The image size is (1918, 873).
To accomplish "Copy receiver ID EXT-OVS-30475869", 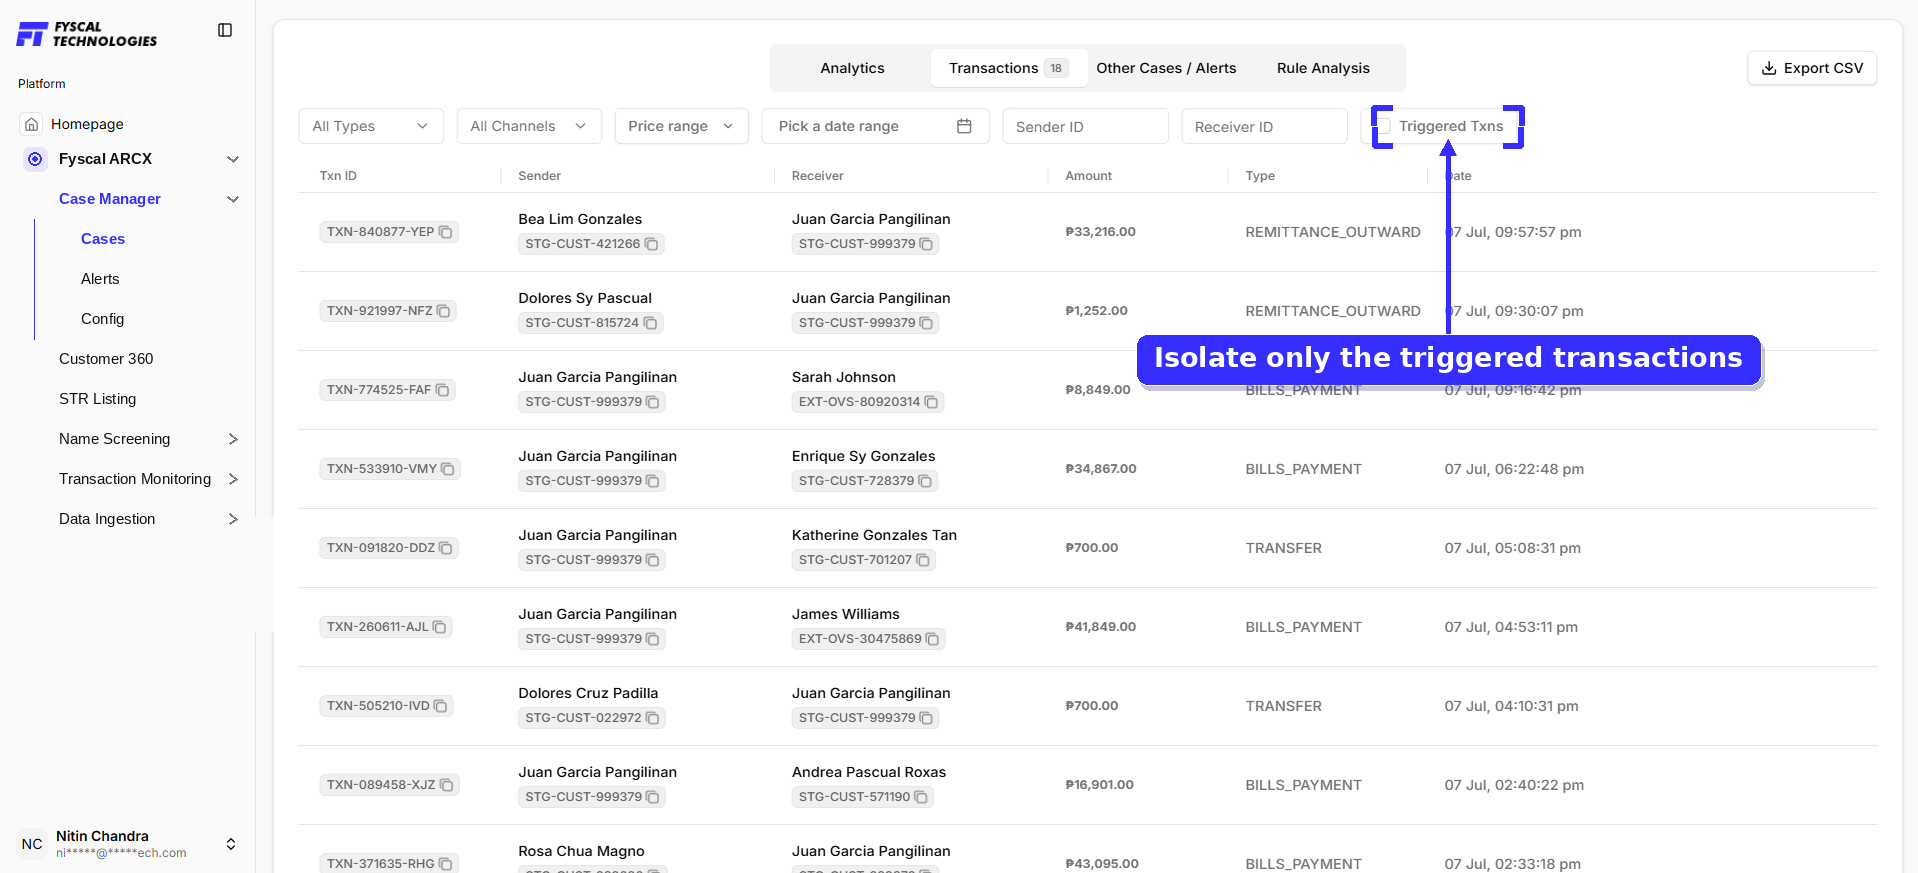I will point(932,639).
